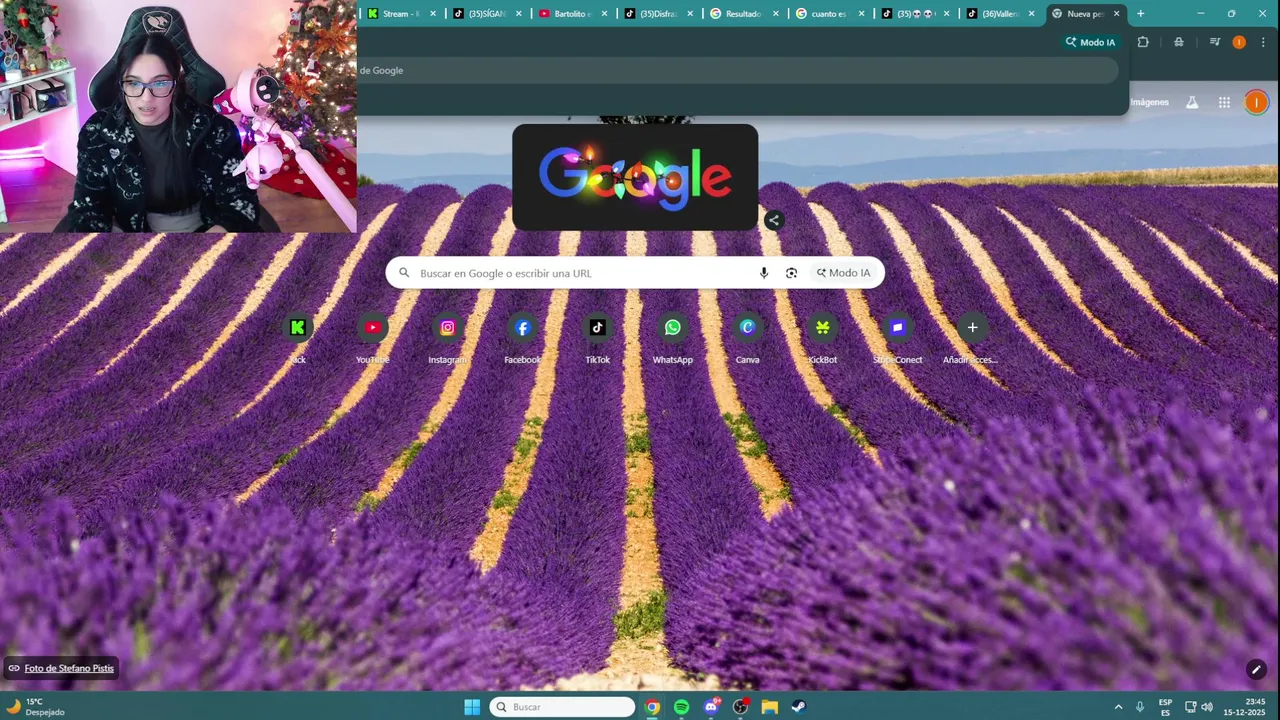Open the KickBot shortcut tile
1280x720 pixels.
click(x=822, y=338)
